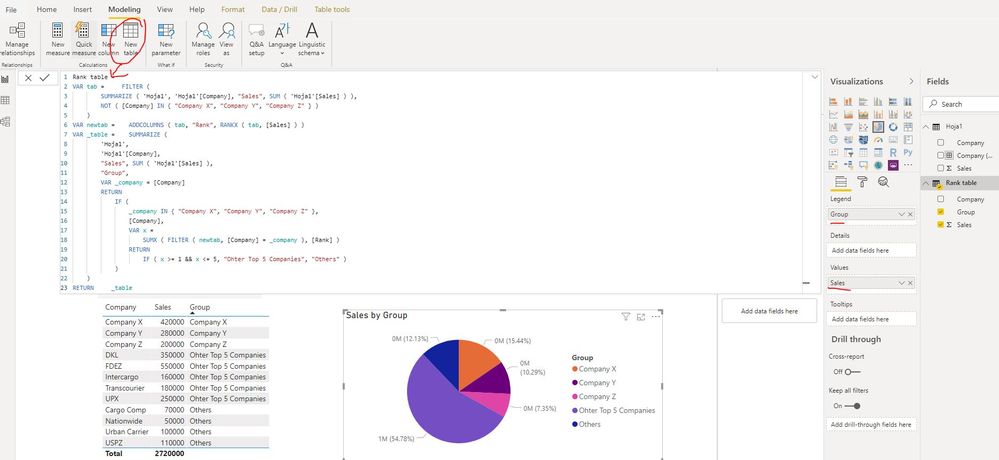Toggle the Keep all filters switch
This screenshot has height=460, width=999.
click(852, 406)
